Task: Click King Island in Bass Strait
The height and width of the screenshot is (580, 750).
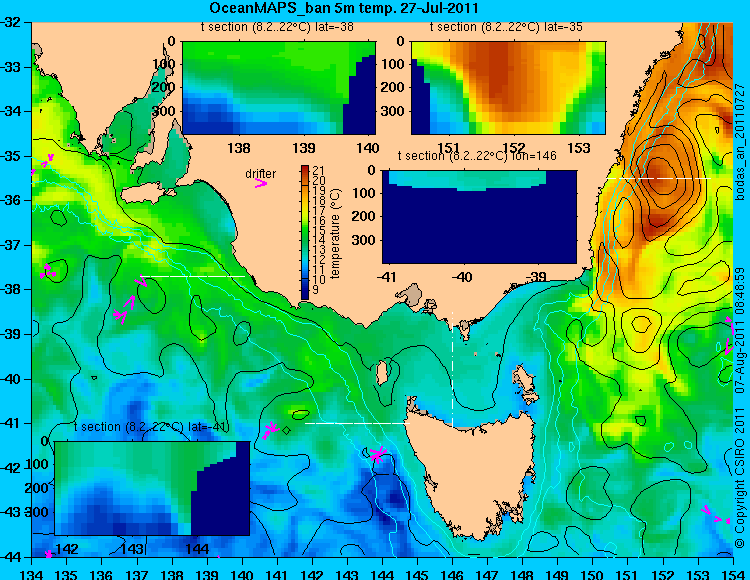Action: coord(382,373)
